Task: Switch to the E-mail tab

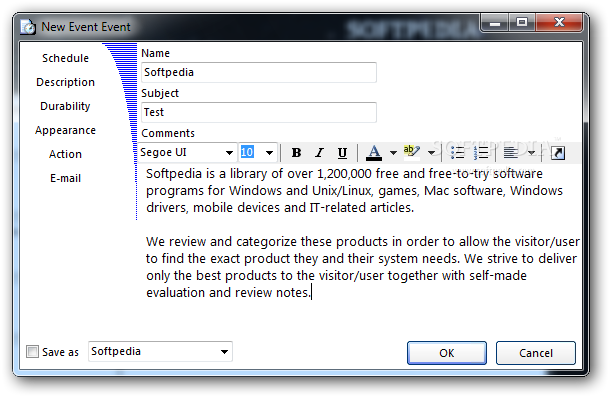Action: tap(65, 178)
